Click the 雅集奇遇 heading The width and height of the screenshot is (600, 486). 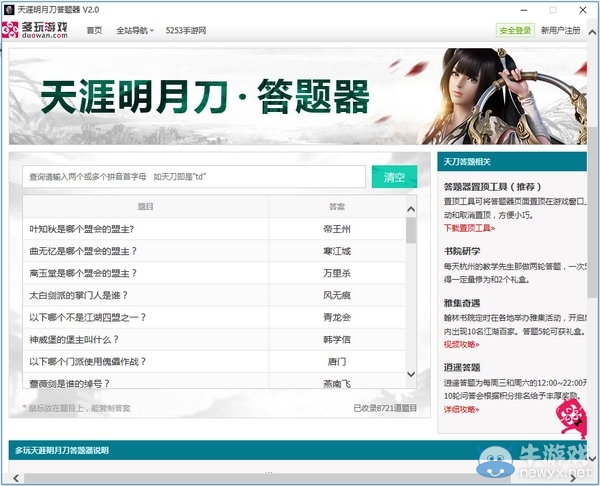click(x=462, y=303)
